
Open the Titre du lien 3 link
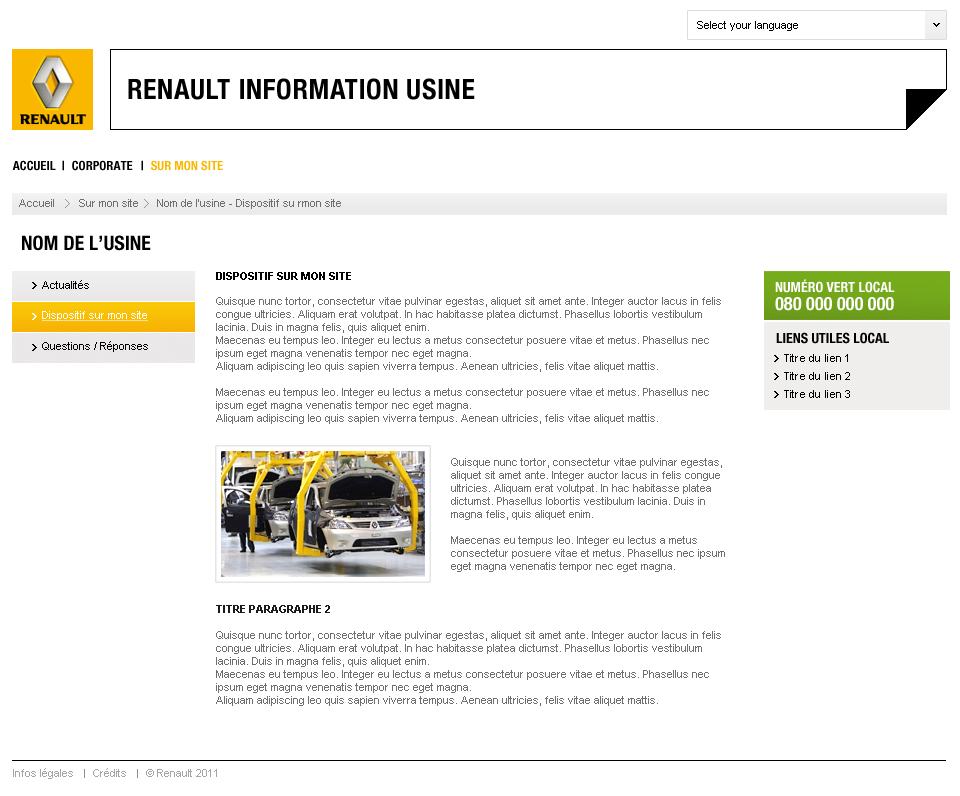point(817,394)
